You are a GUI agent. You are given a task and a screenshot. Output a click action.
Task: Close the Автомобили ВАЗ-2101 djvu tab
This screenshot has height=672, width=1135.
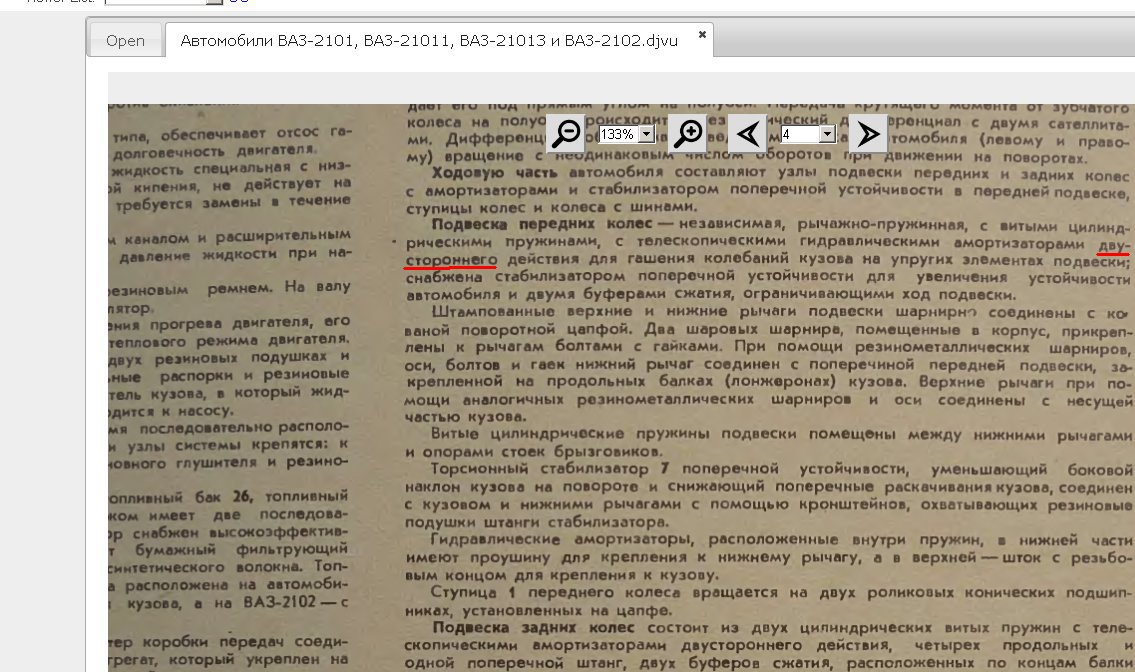coord(701,34)
